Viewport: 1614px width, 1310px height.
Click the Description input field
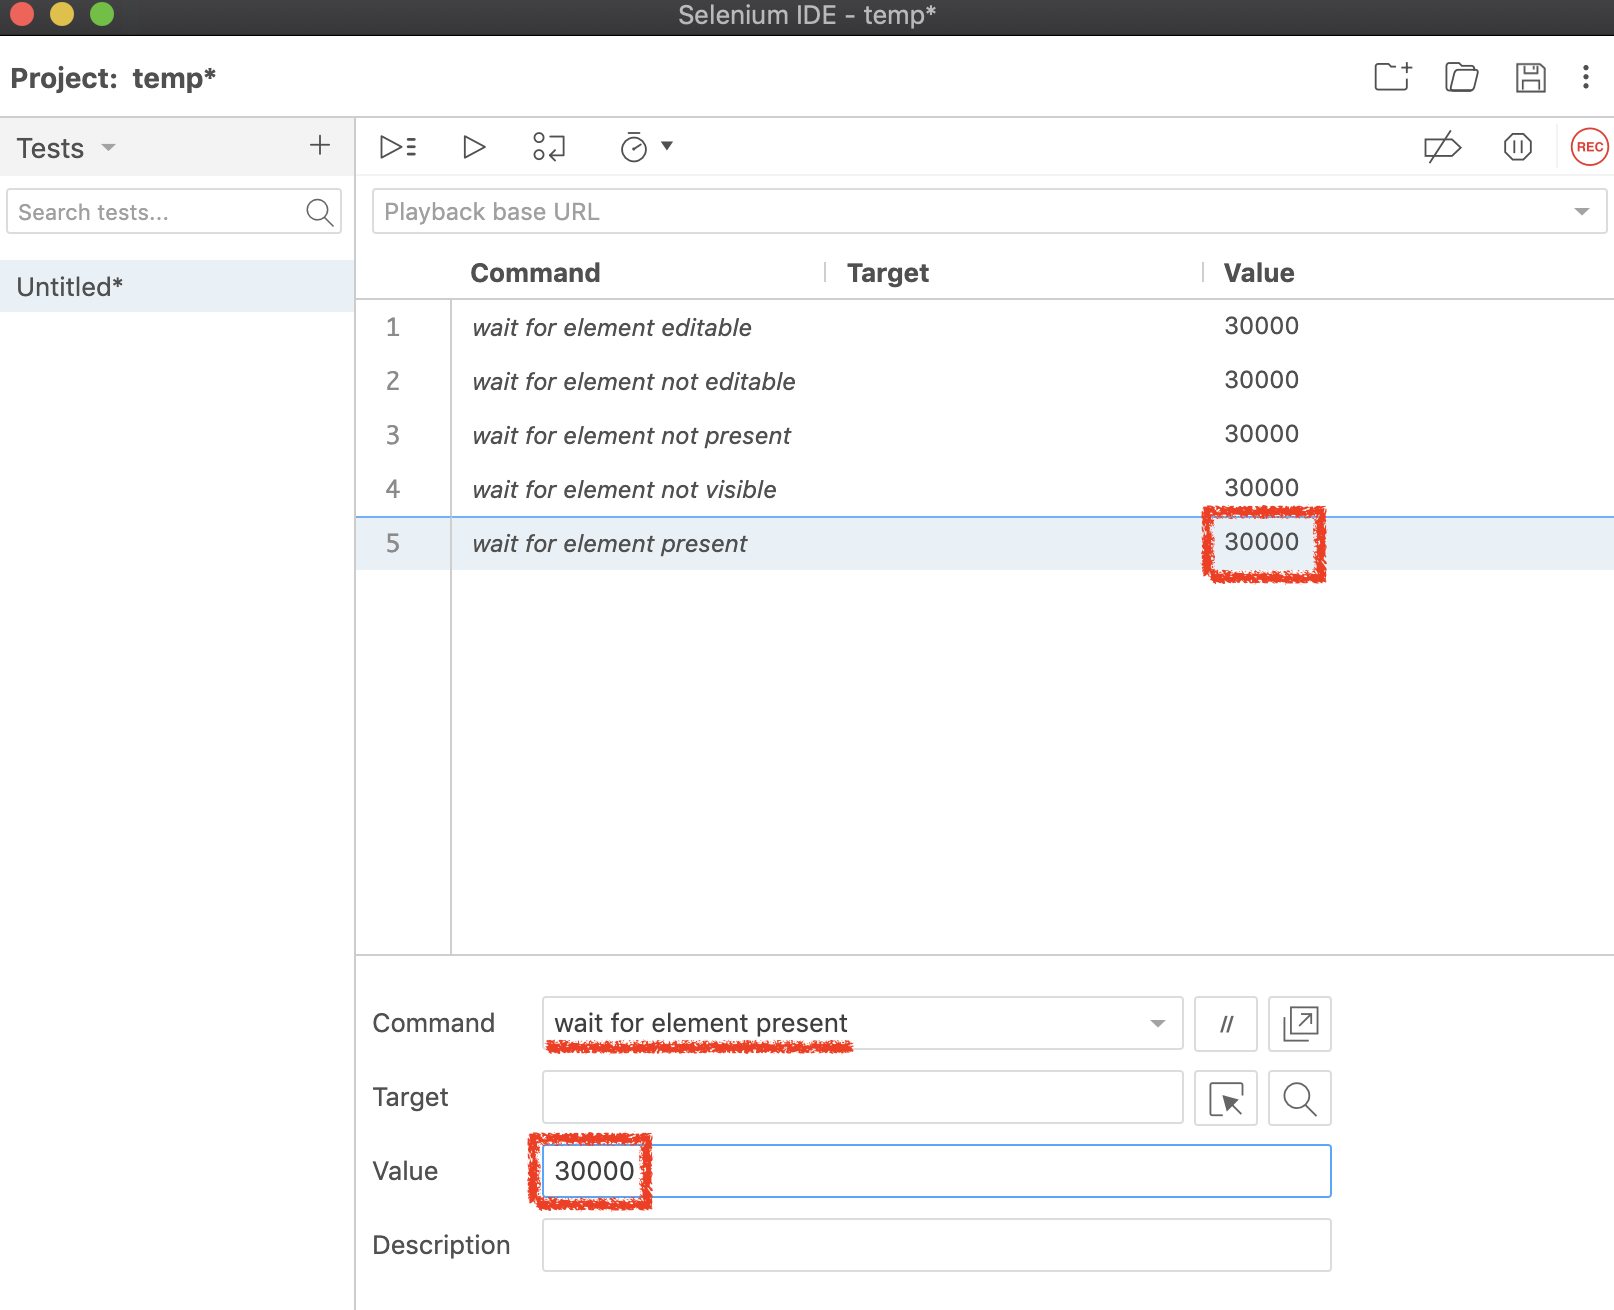[x=936, y=1245]
